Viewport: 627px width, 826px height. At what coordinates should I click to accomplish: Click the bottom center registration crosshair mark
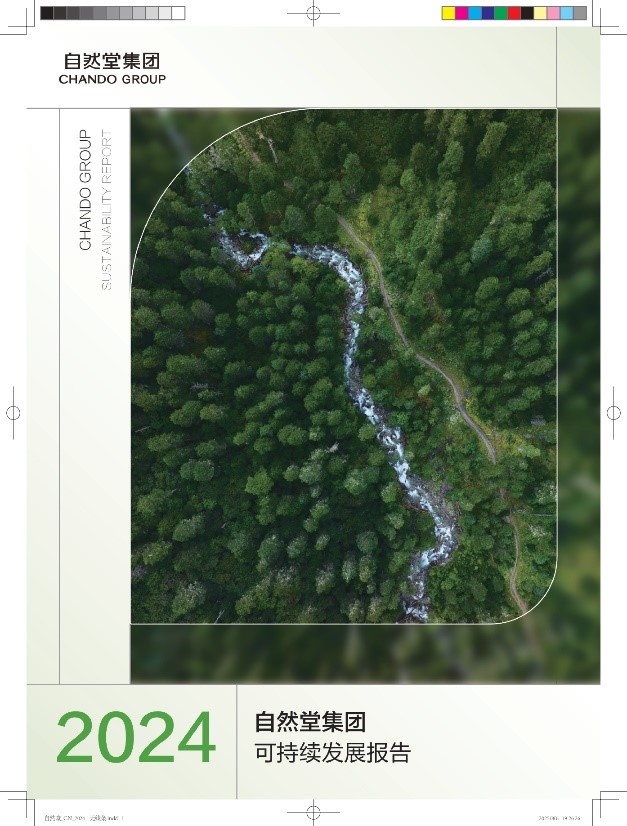click(314, 811)
